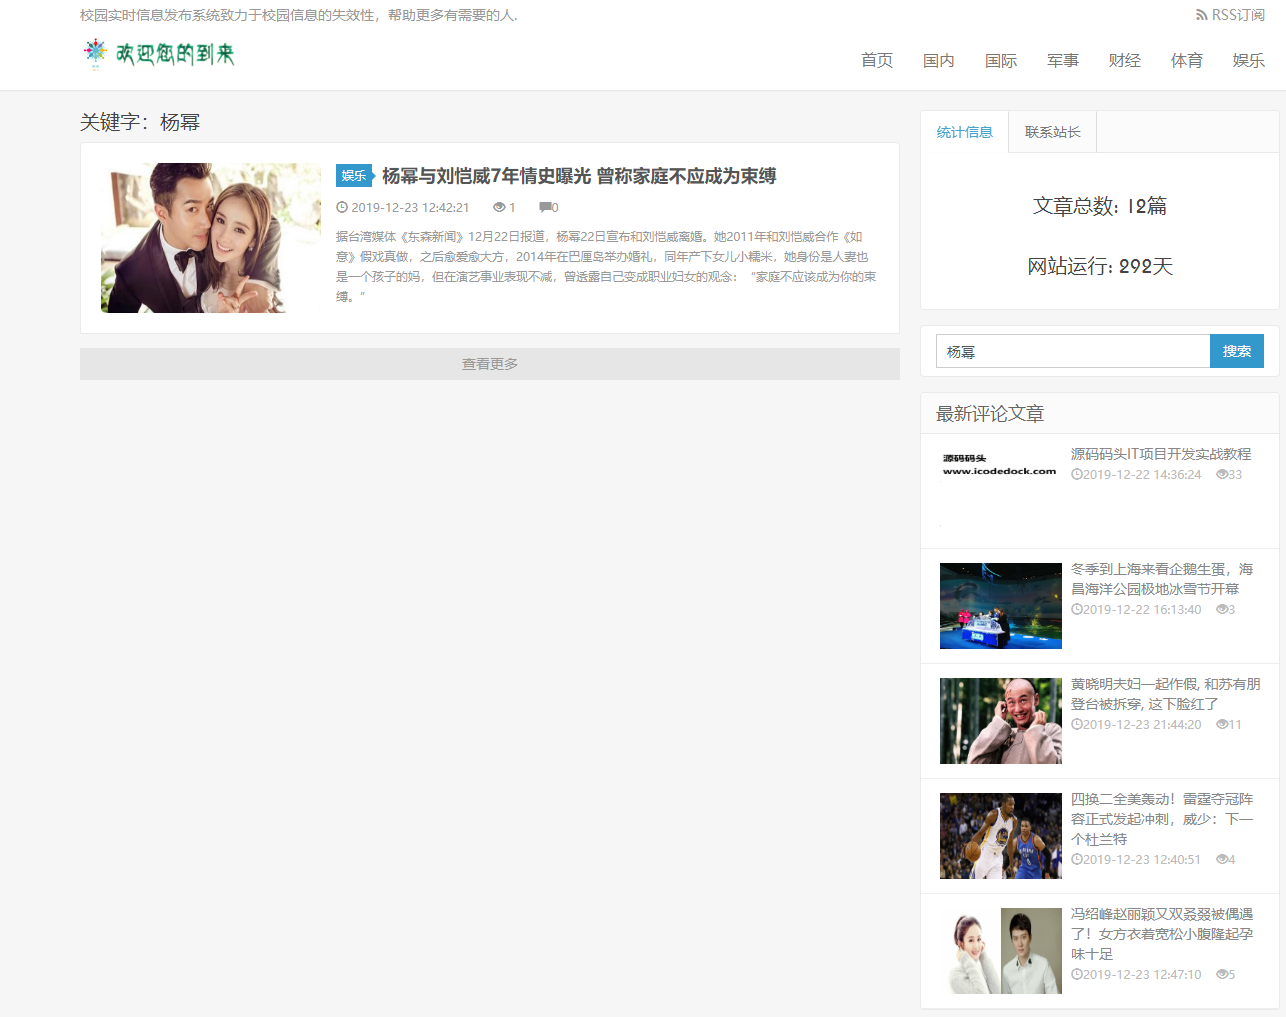Click the 搜索 search button
The width and height of the screenshot is (1286, 1017).
pyautogui.click(x=1236, y=351)
